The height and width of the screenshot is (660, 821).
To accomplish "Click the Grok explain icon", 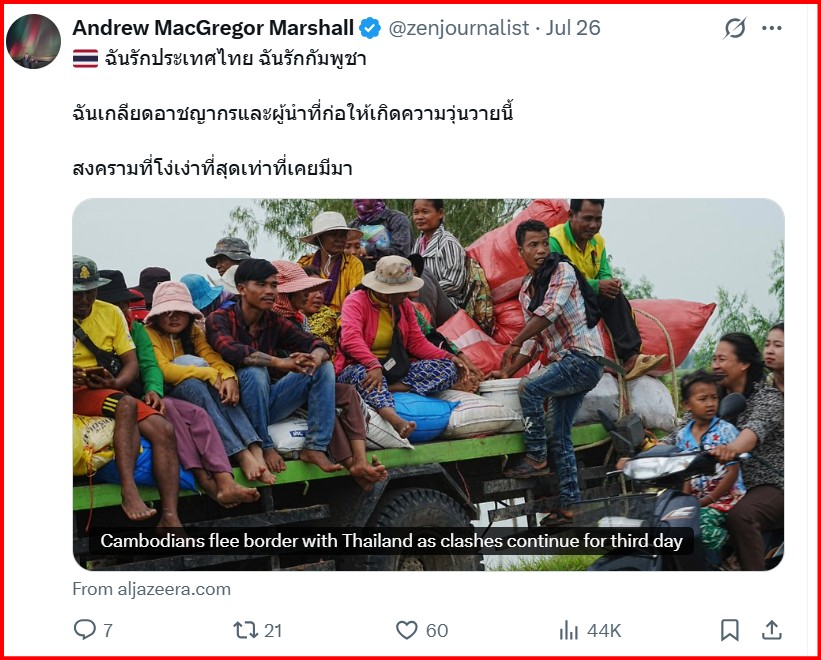I will coord(735,28).
